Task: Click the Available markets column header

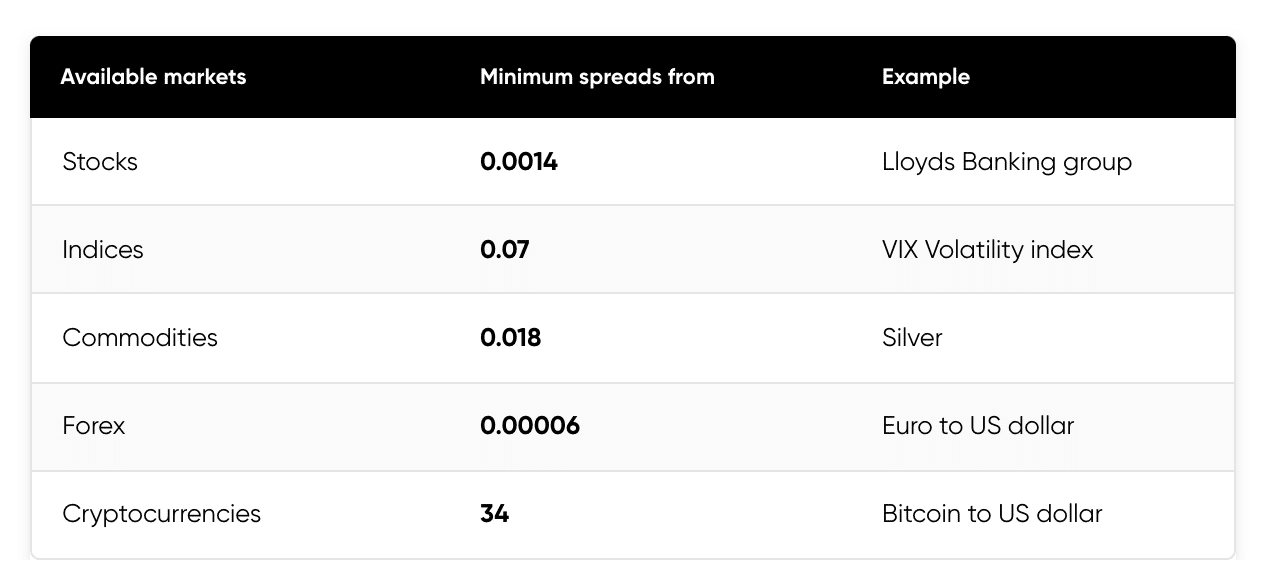Action: [x=153, y=77]
